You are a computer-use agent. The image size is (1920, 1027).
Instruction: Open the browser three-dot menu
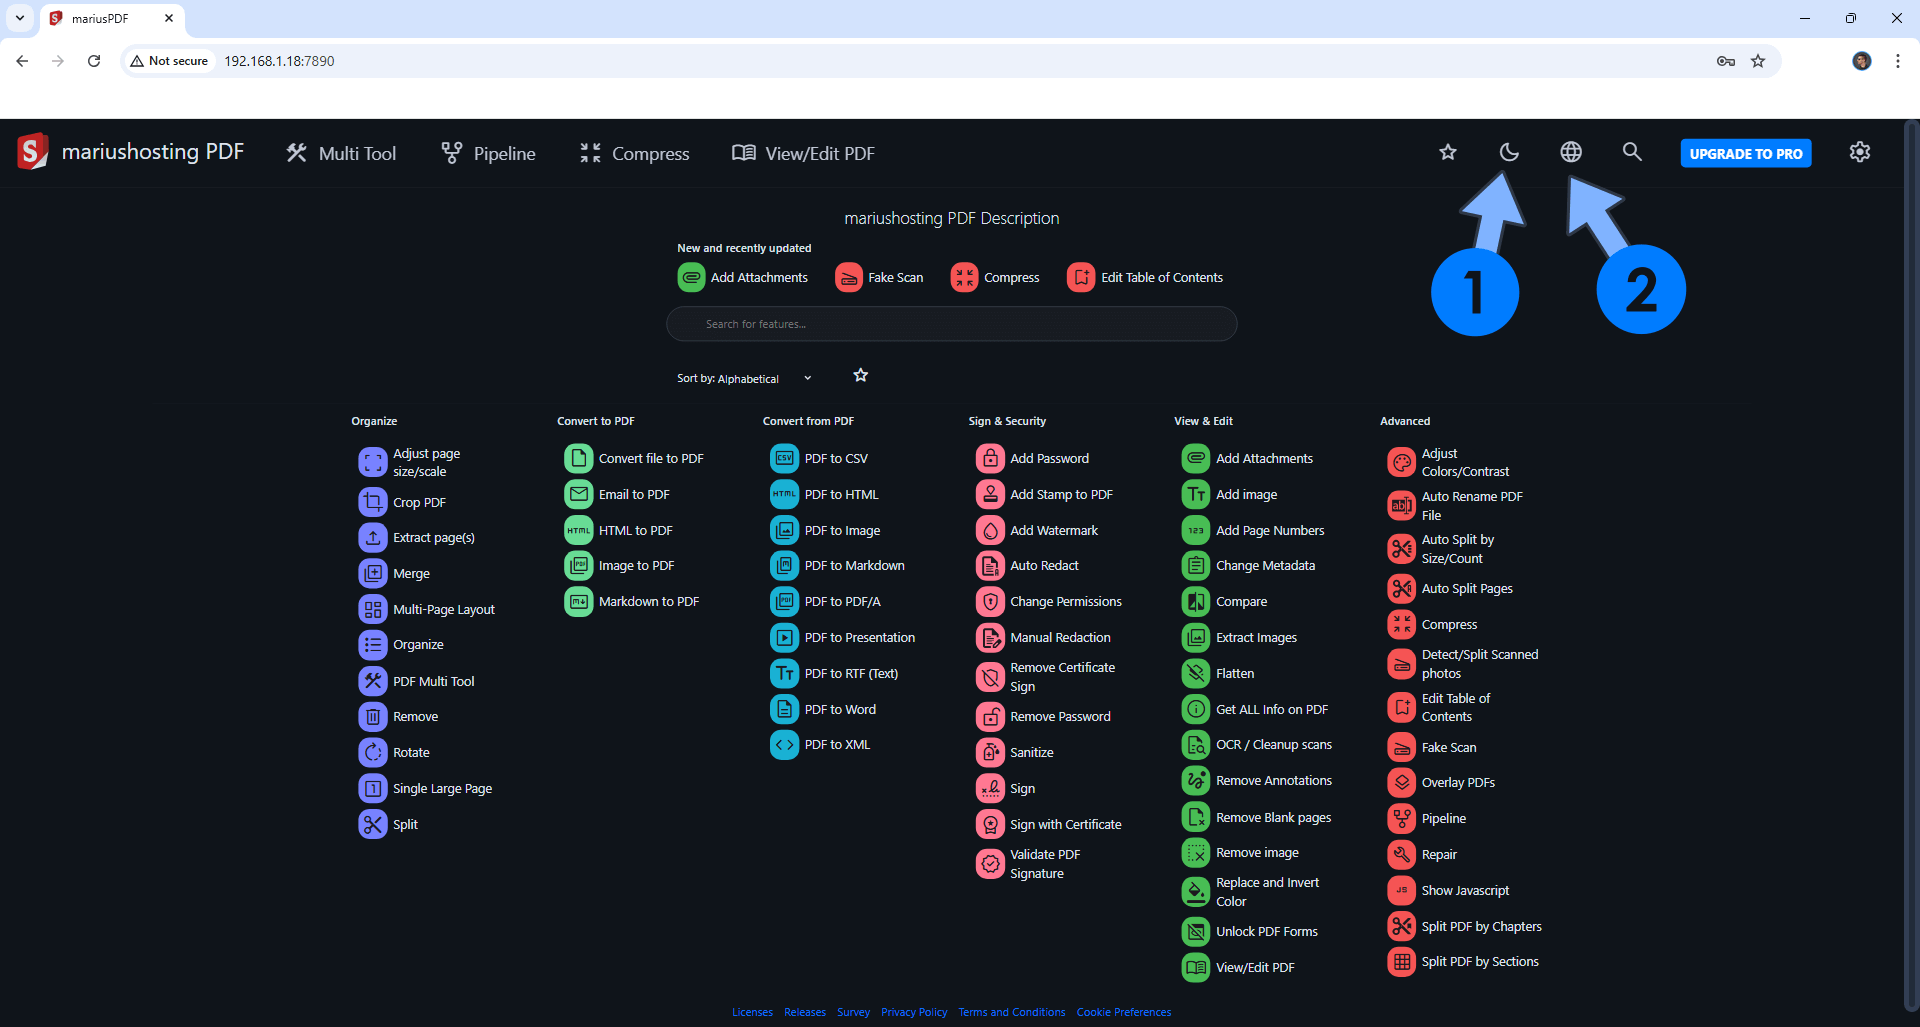[1897, 61]
